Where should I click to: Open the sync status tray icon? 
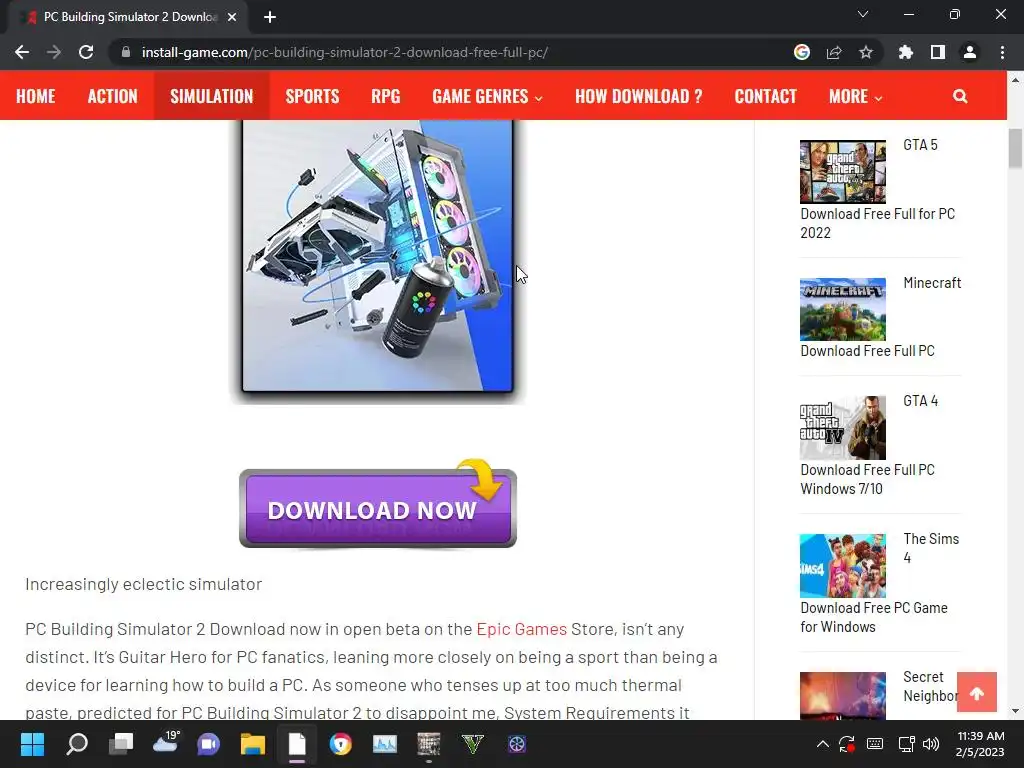point(847,744)
